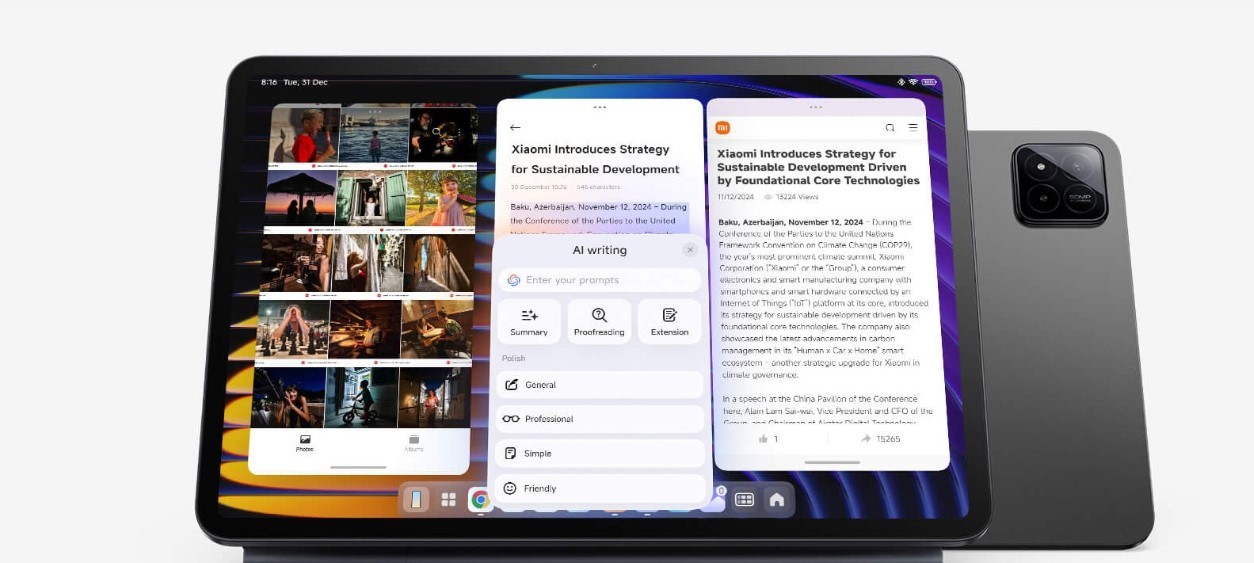This screenshot has width=1254, height=563.
Task: Click the three-dot handle atop Notes window
Action: 599,106
